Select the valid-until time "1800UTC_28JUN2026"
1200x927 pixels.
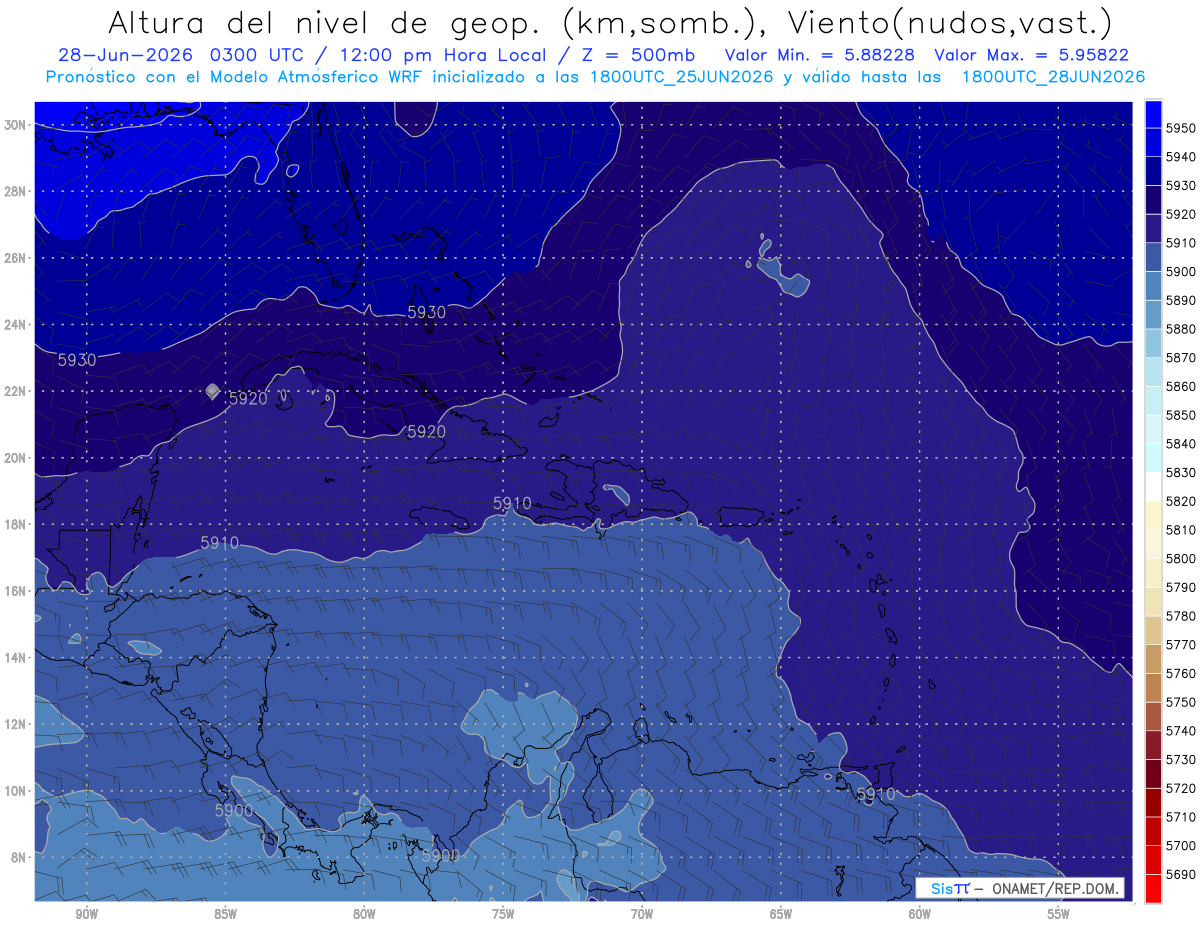click(1053, 76)
